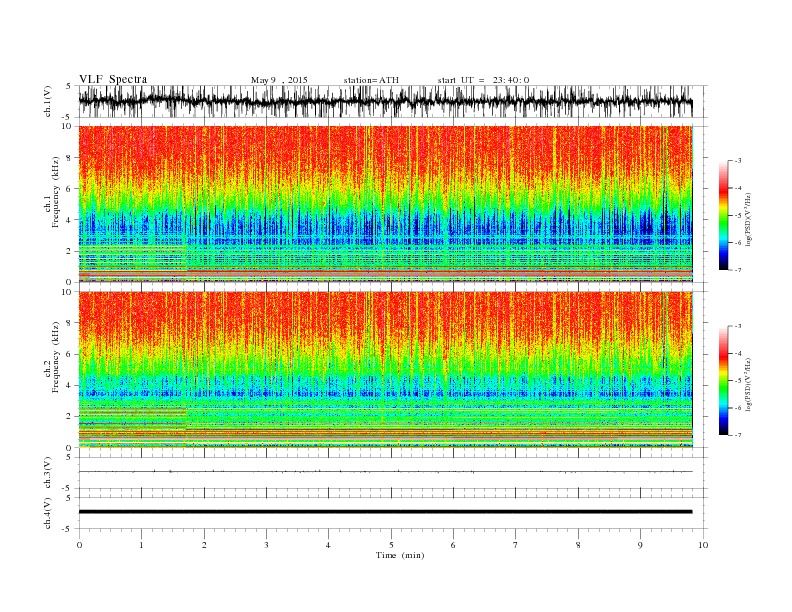
Task: Click the ch.1 waveform trace panel
Action: 392,101
